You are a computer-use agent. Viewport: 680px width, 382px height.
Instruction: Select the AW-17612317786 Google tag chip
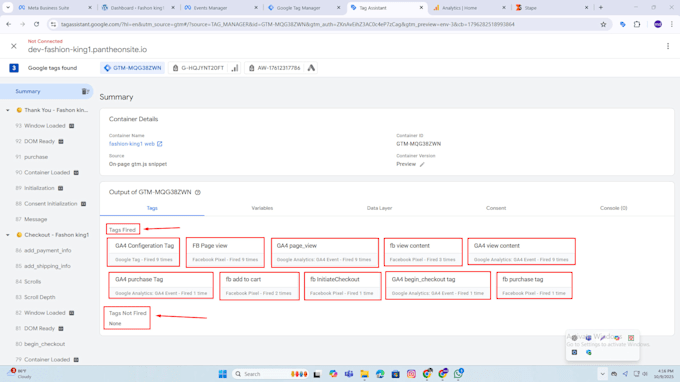pos(275,68)
